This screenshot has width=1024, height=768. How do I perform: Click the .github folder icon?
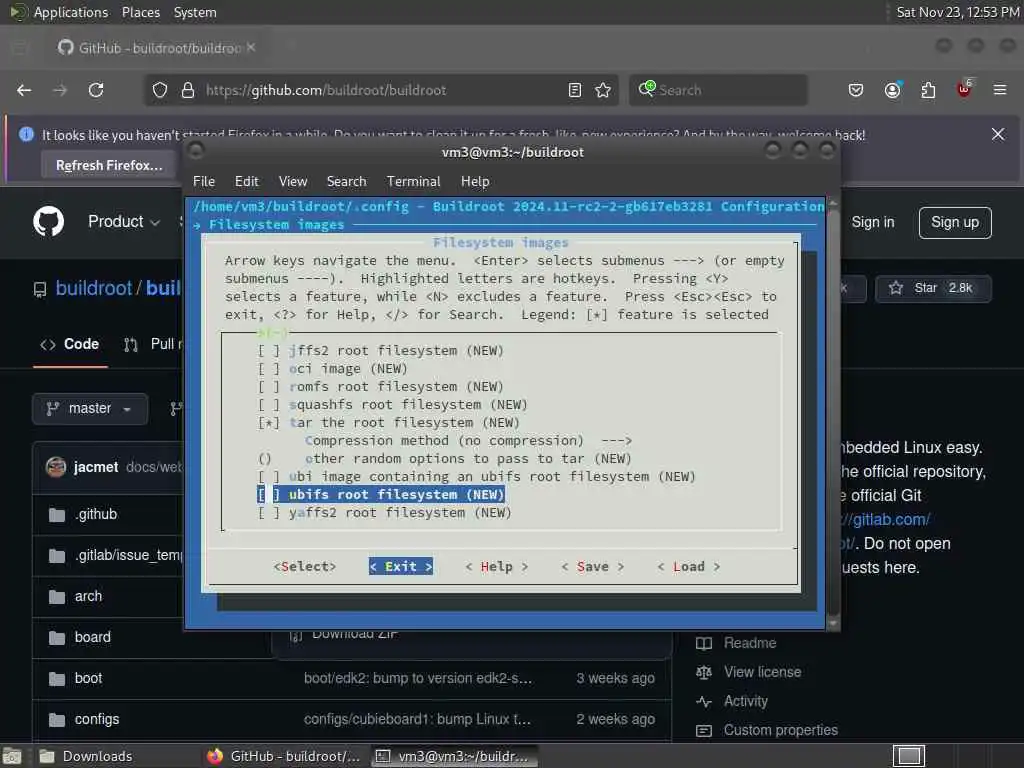click(x=57, y=515)
